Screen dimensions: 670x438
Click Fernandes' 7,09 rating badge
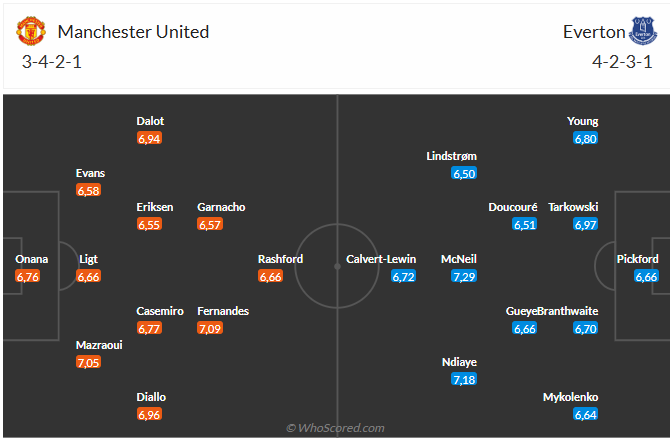point(210,327)
